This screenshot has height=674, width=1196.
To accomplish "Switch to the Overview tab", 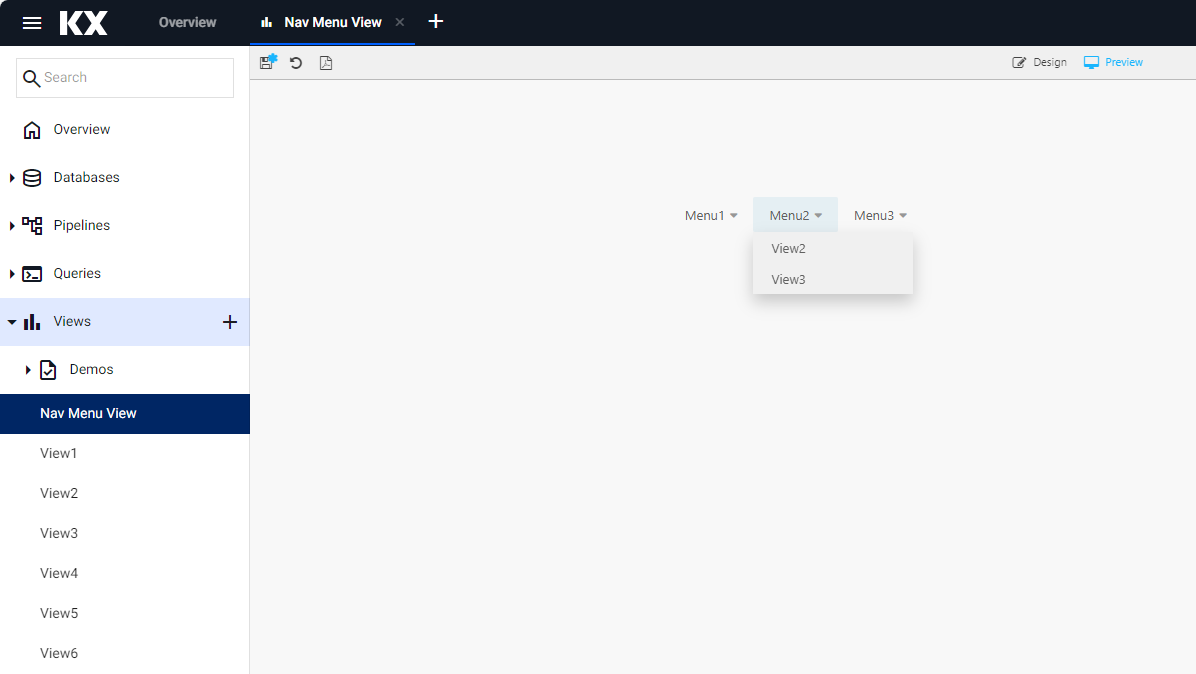I will click(187, 22).
